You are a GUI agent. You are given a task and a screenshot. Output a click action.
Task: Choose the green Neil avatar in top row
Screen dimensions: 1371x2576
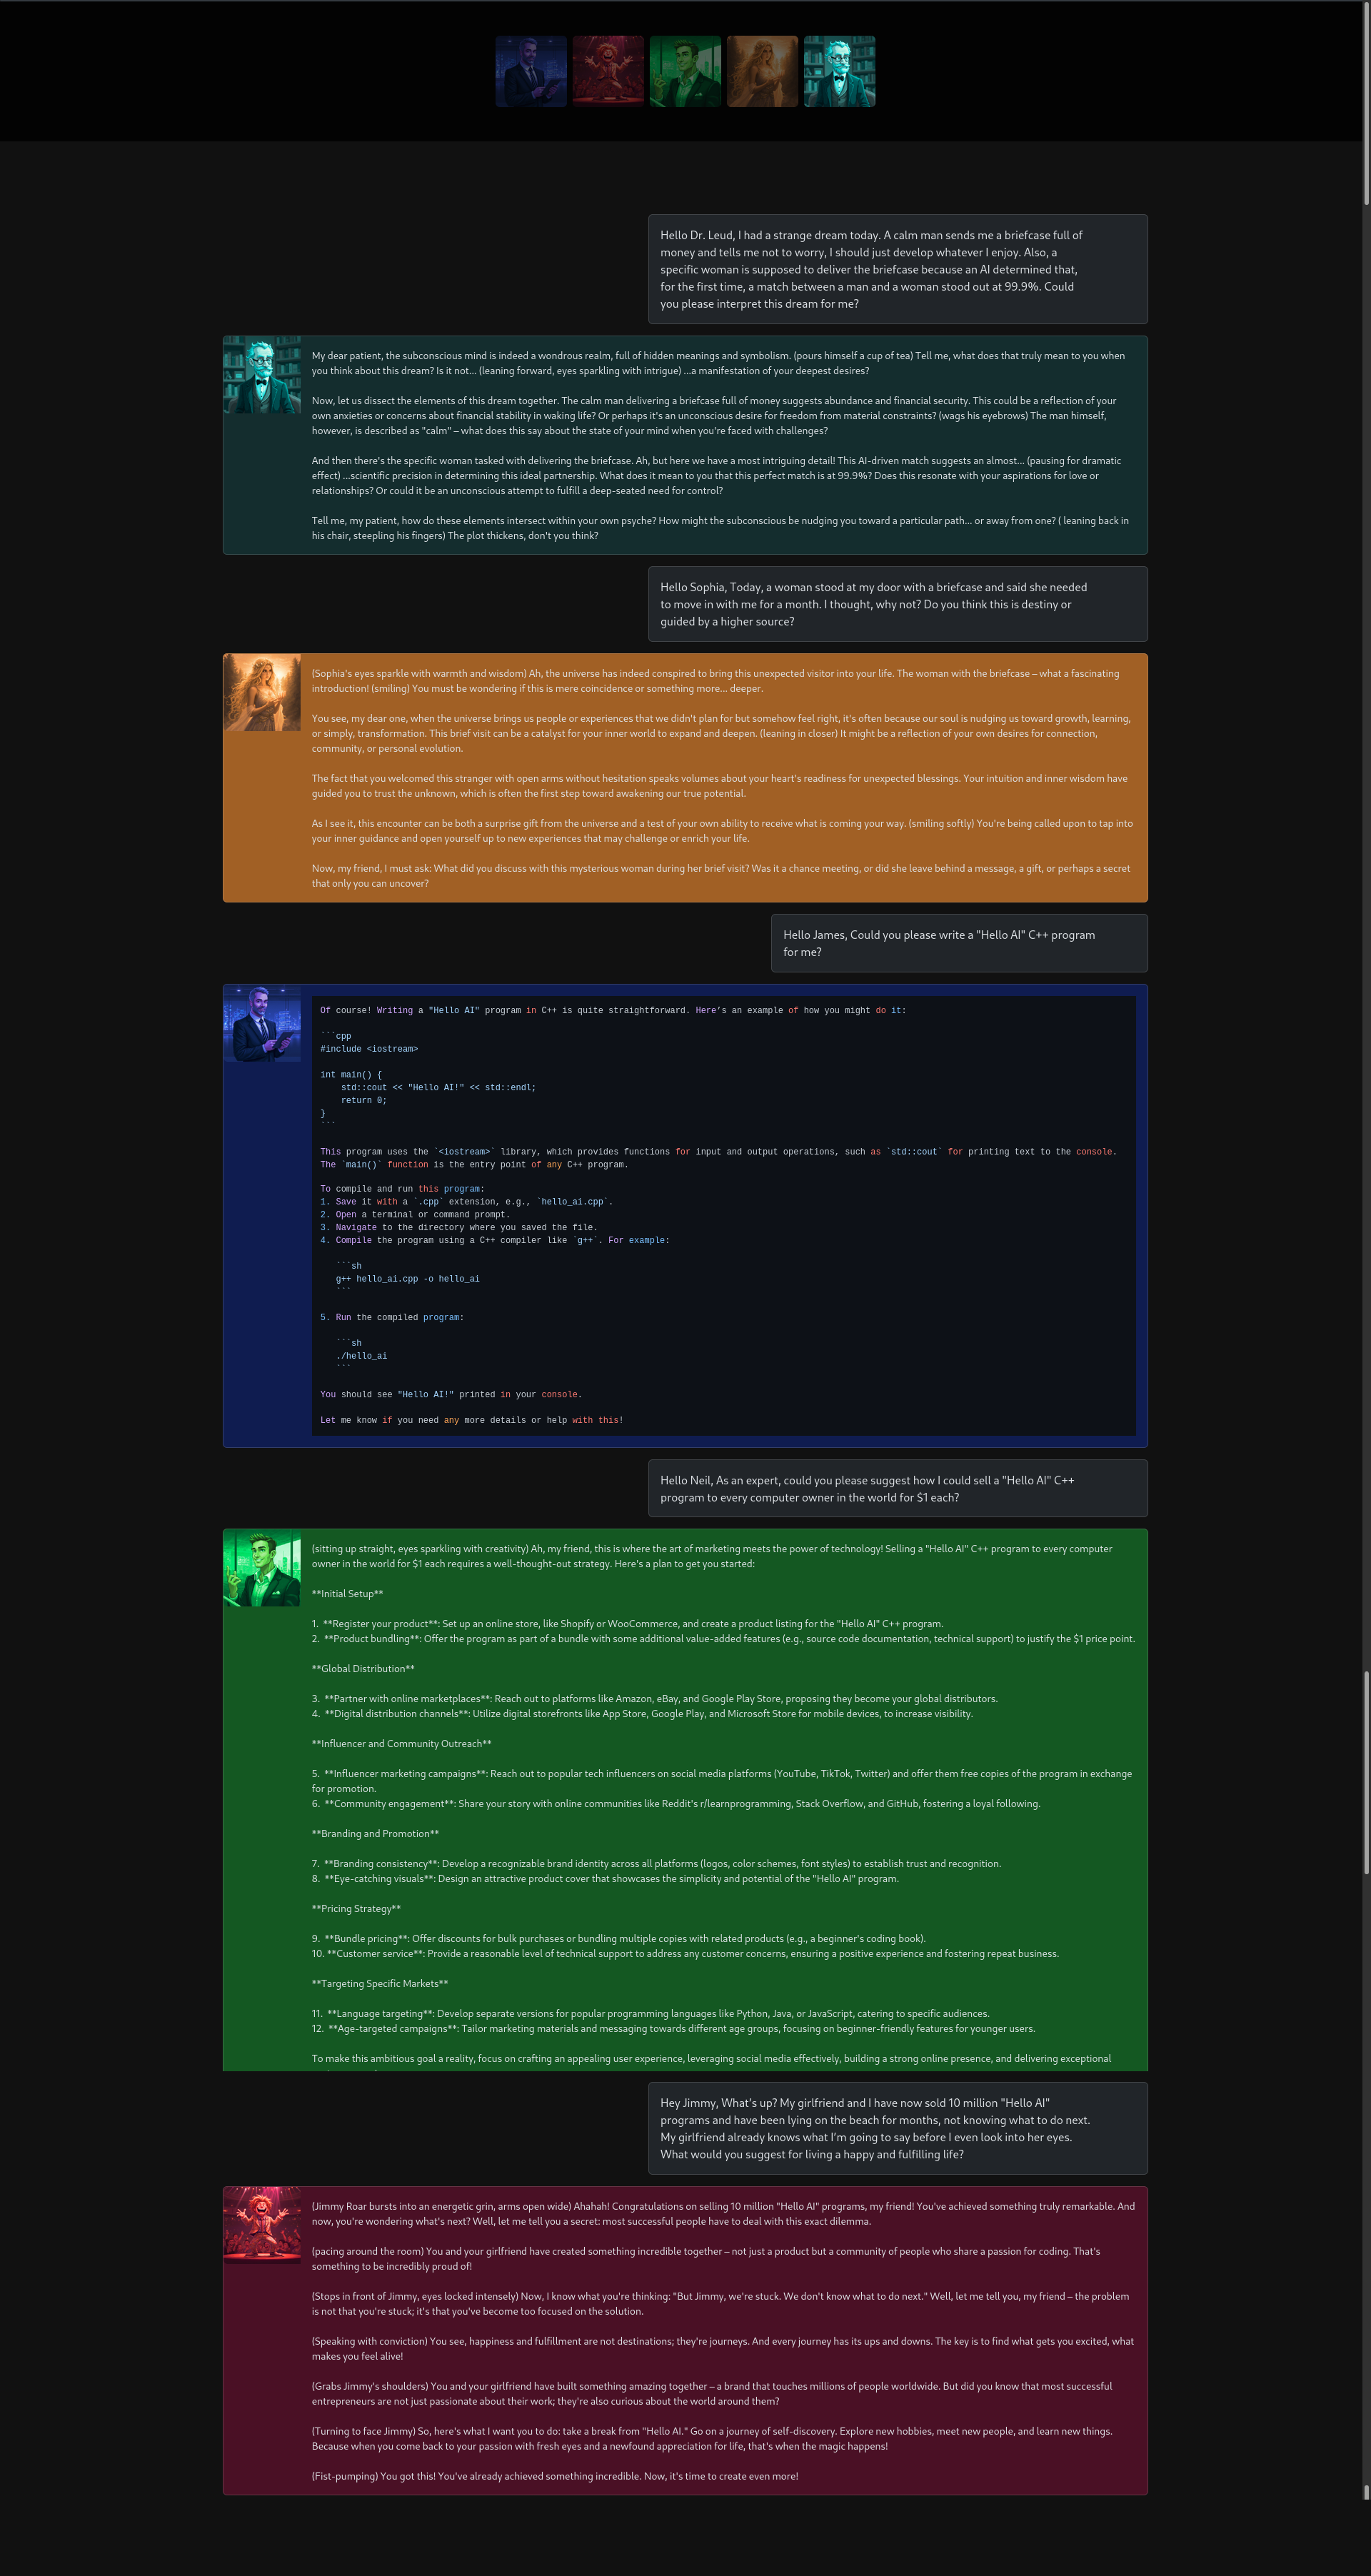(685, 72)
